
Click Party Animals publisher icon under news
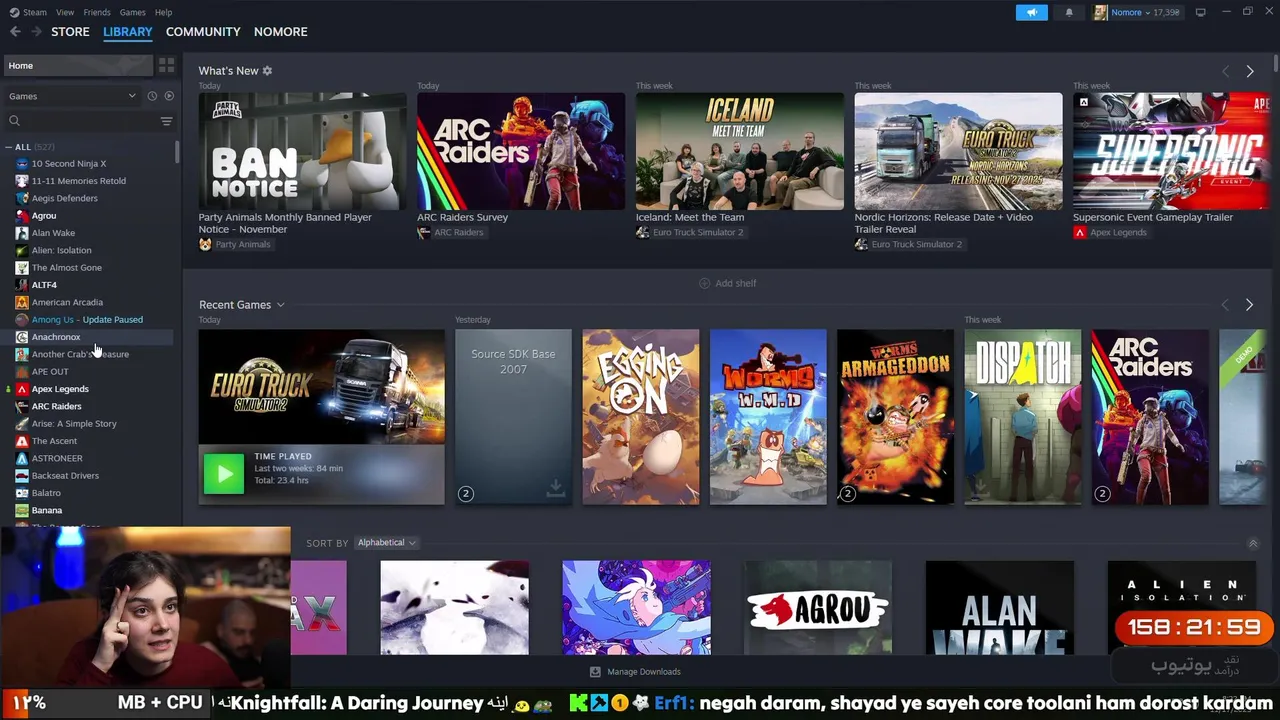pos(205,244)
